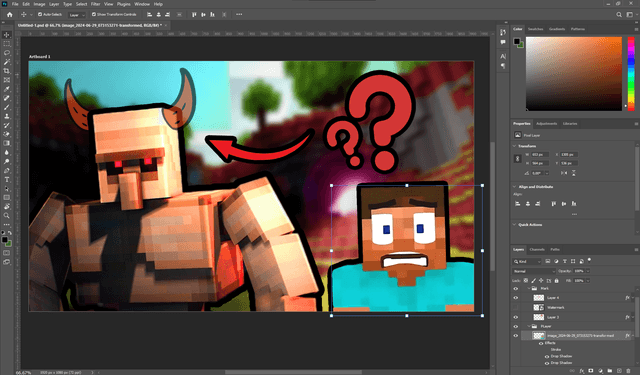Select the Eyedropper tool
The width and height of the screenshot is (640, 375).
click(7, 89)
